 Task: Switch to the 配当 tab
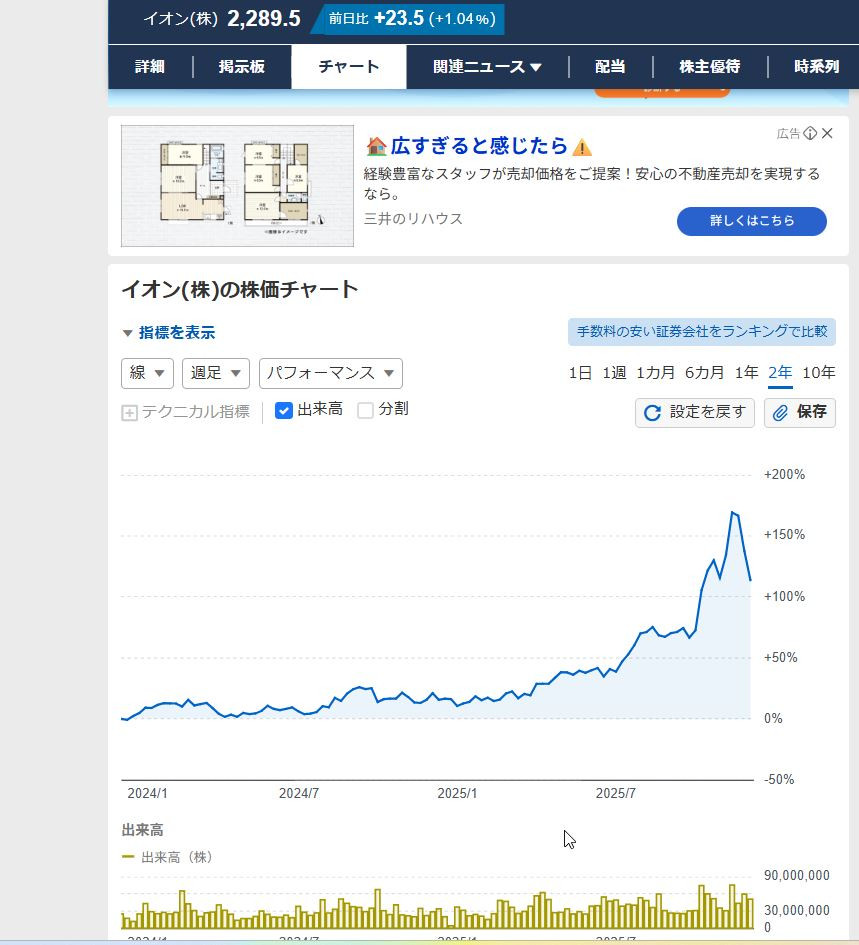[610, 67]
